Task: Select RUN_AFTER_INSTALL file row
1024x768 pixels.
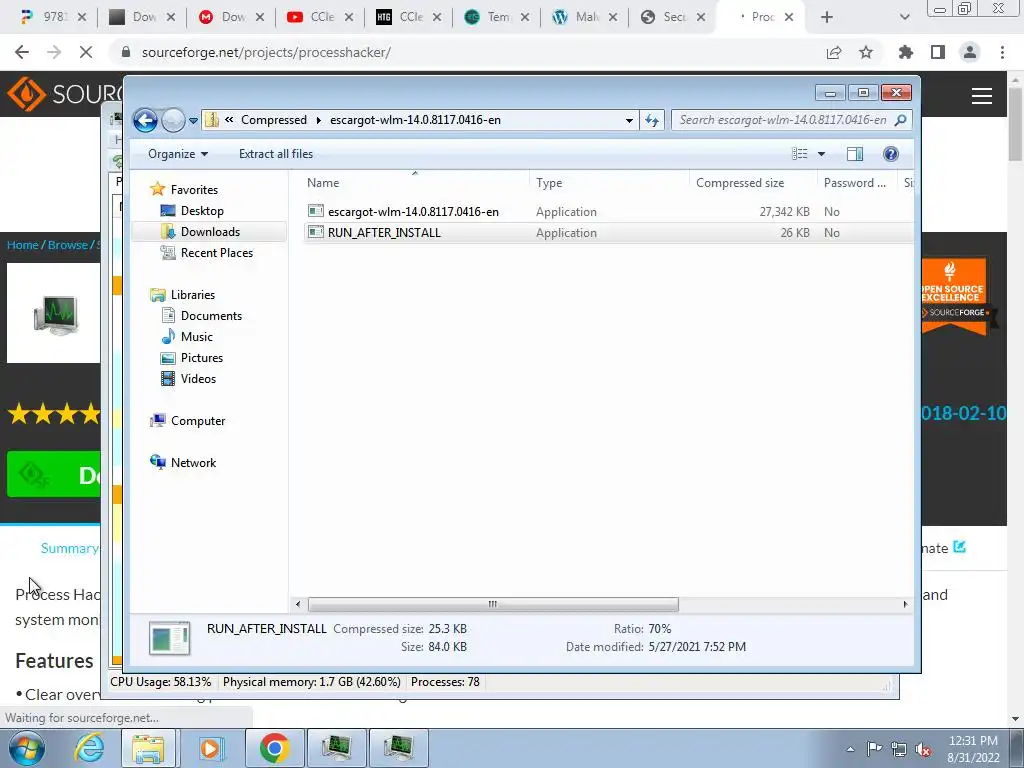Action: point(608,232)
